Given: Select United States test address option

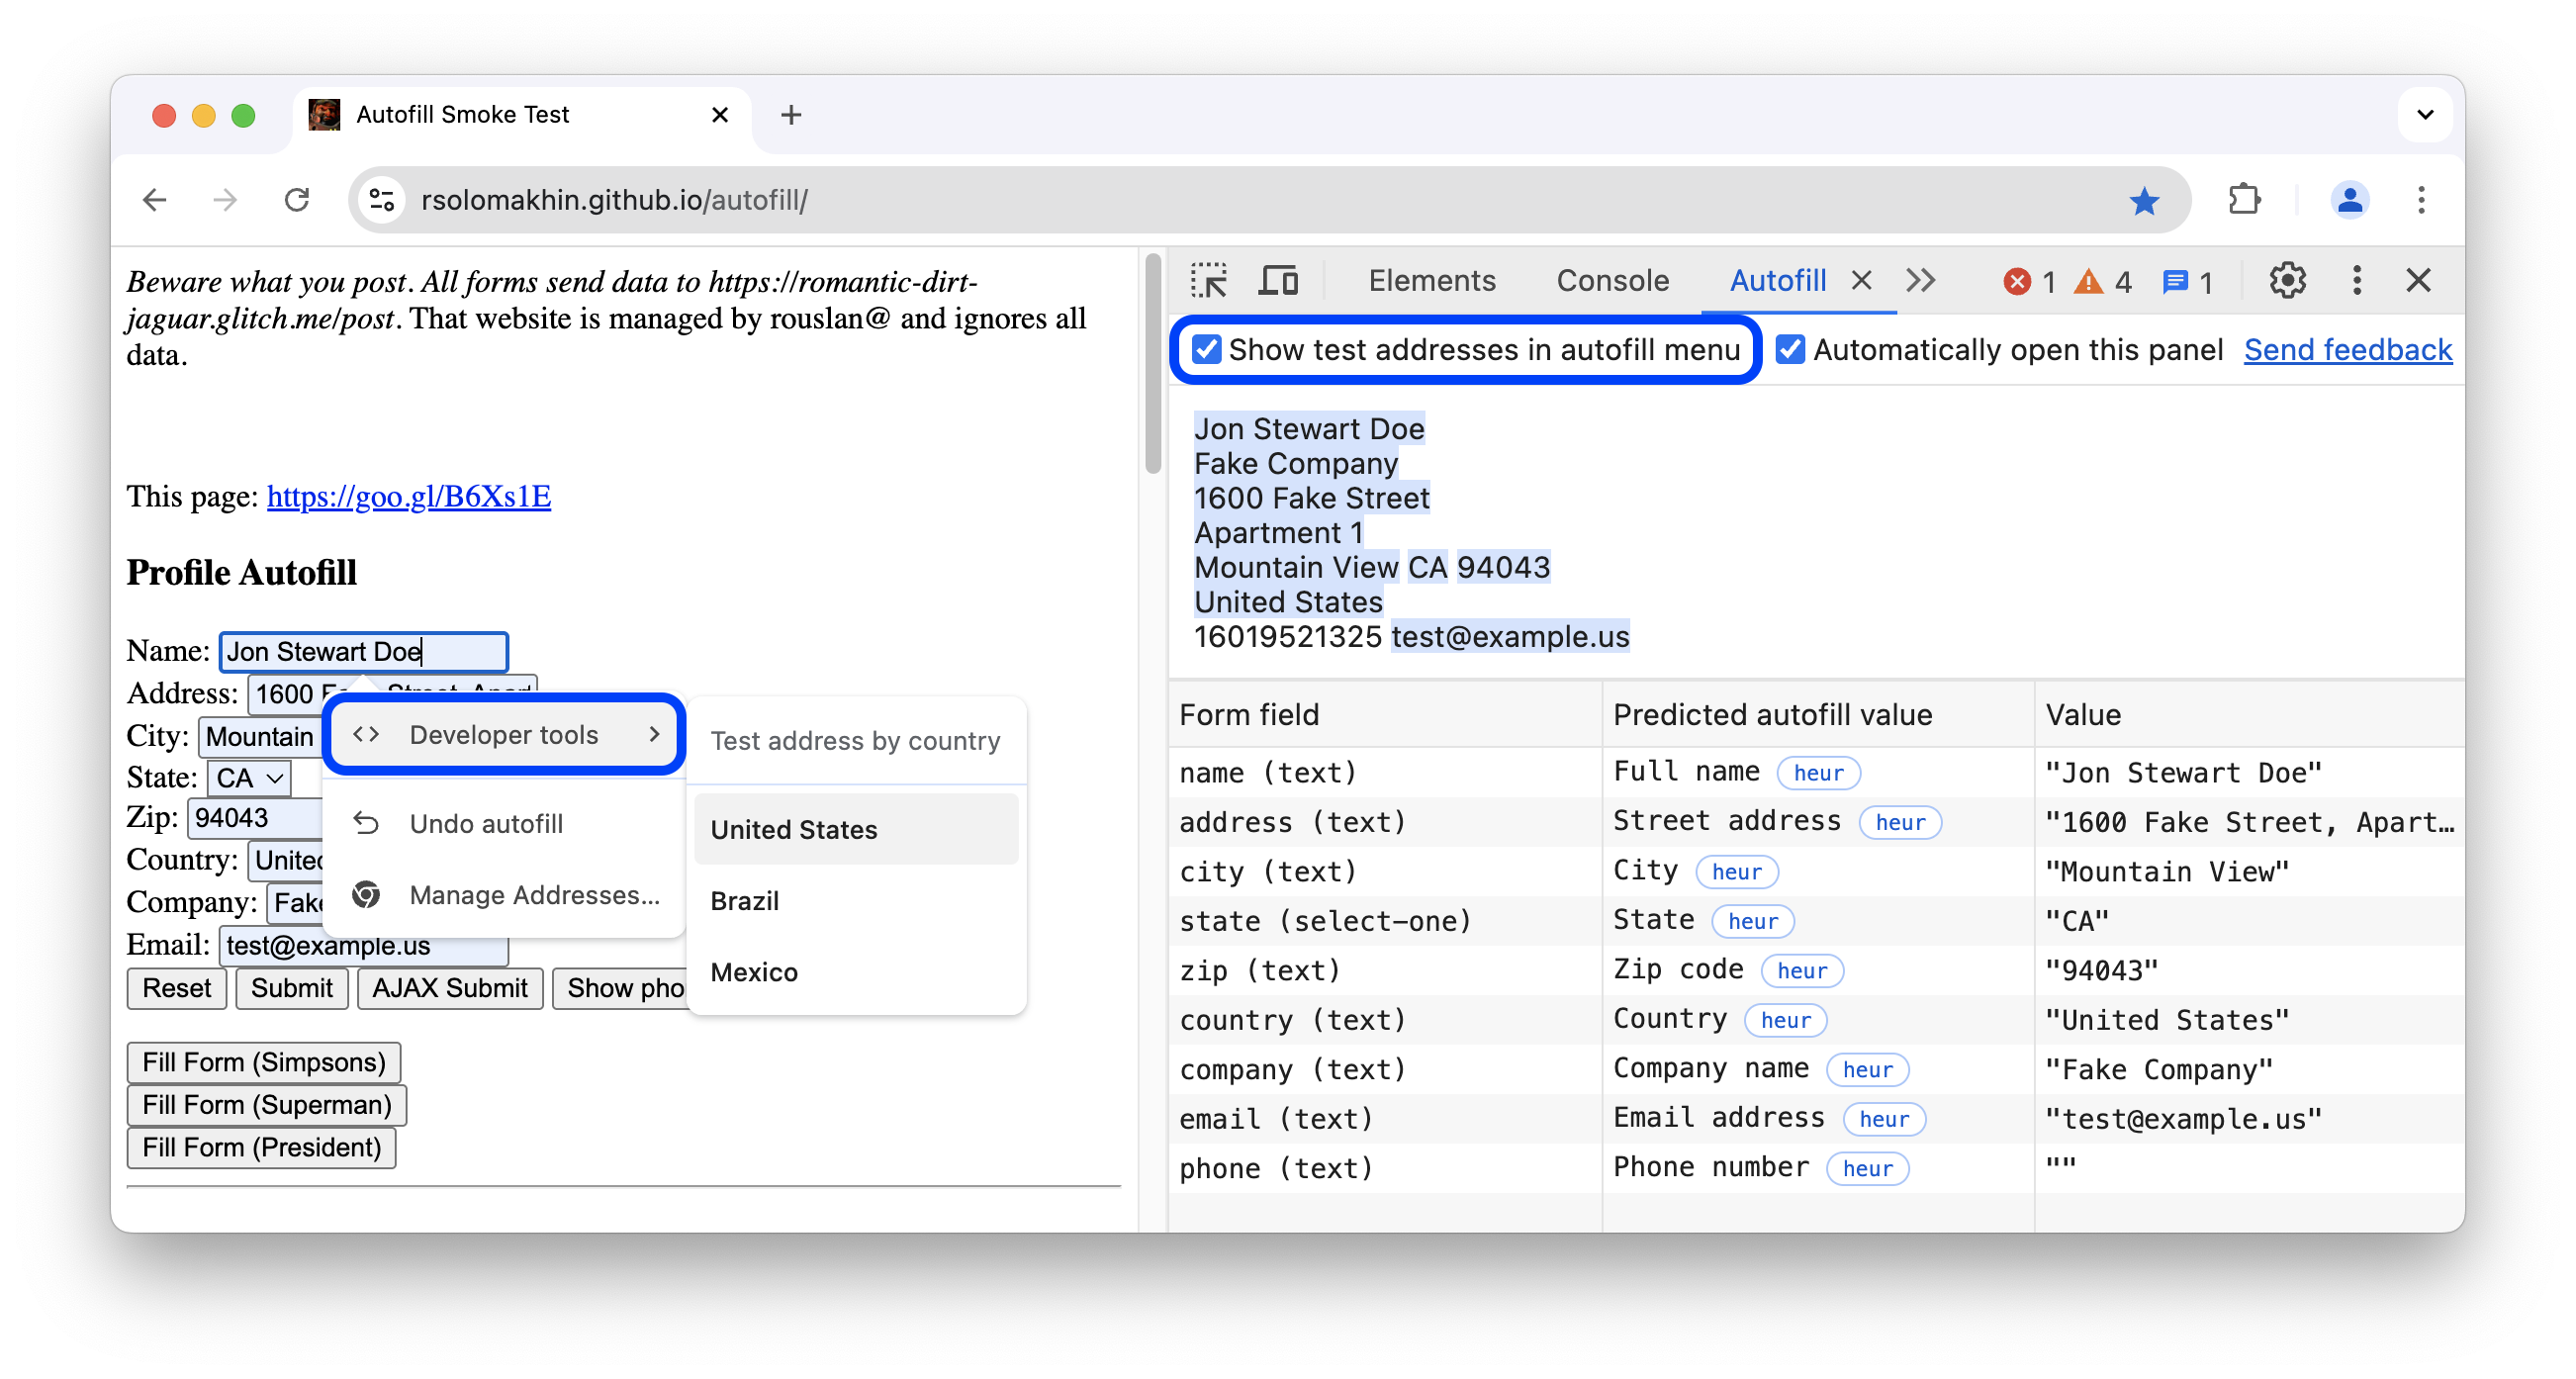Looking at the screenshot, I should [x=795, y=830].
